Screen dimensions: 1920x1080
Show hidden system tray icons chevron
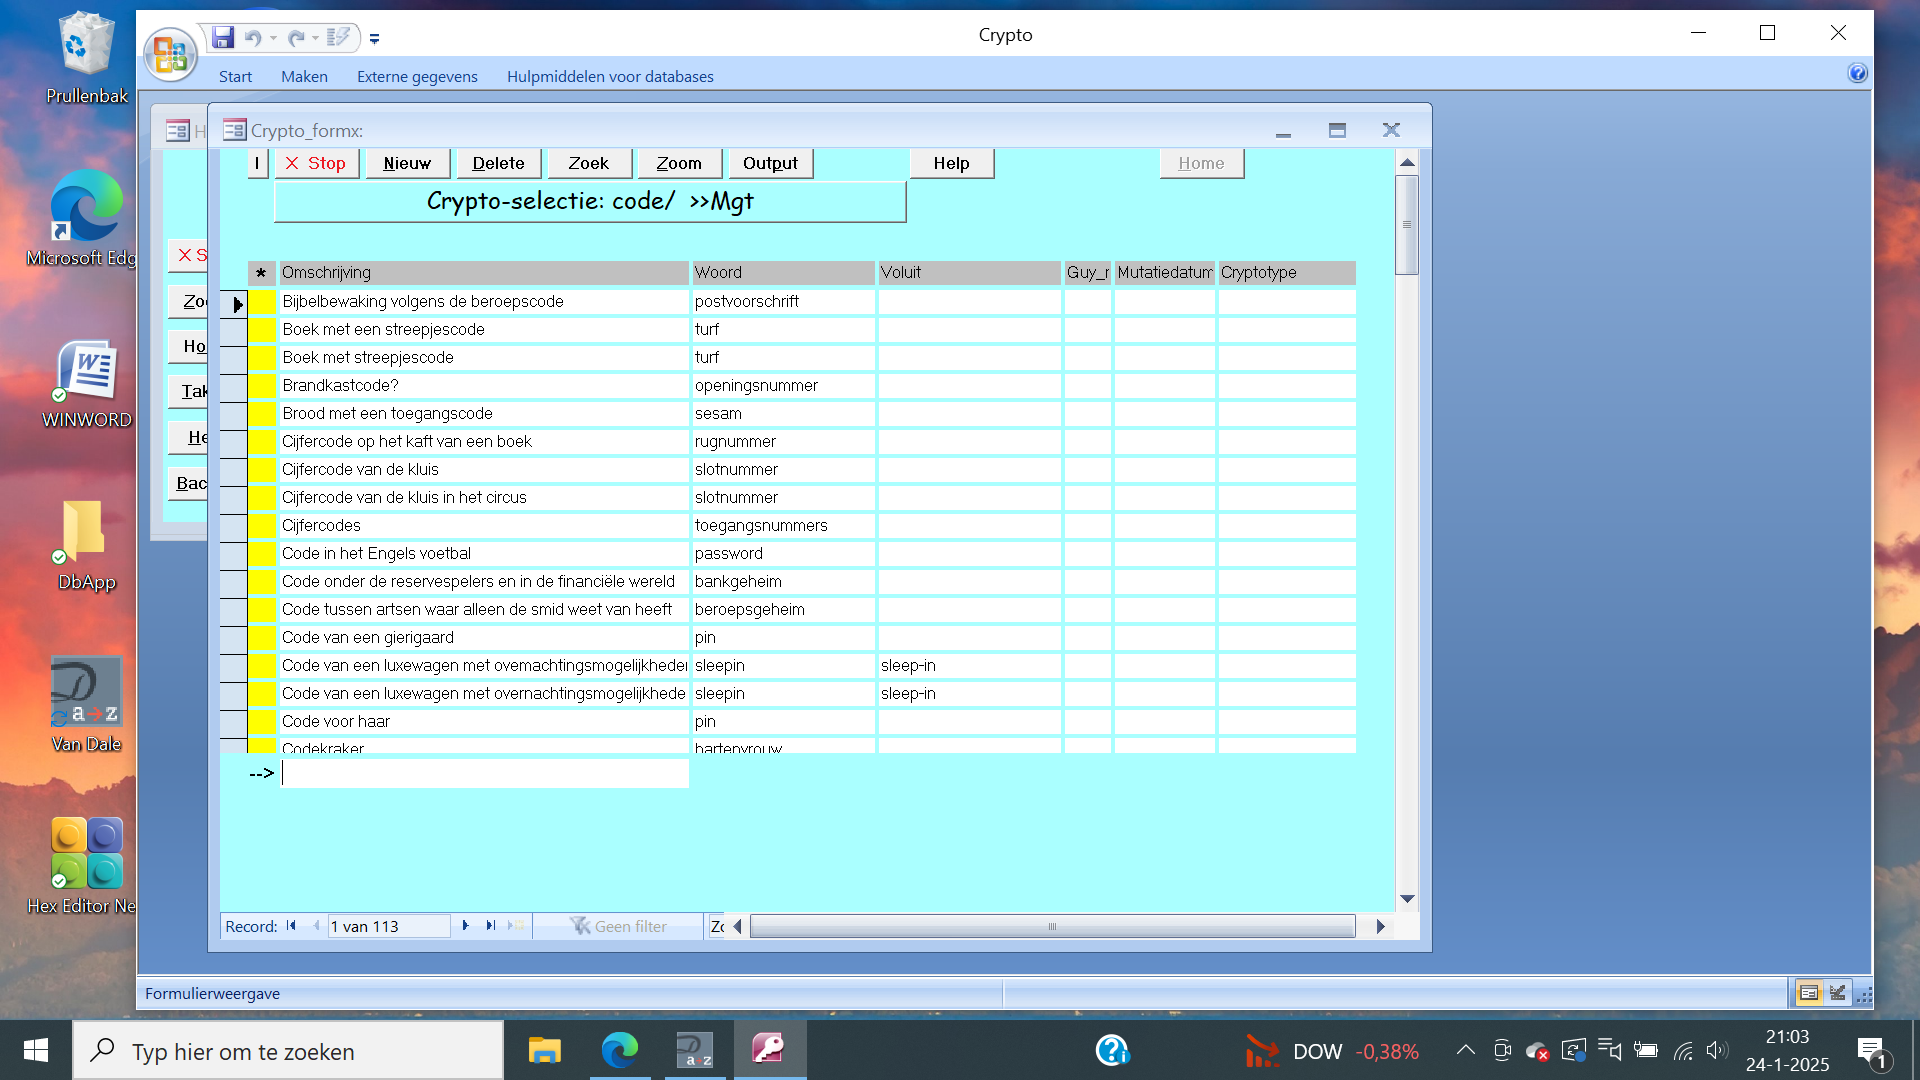[x=1465, y=1050]
